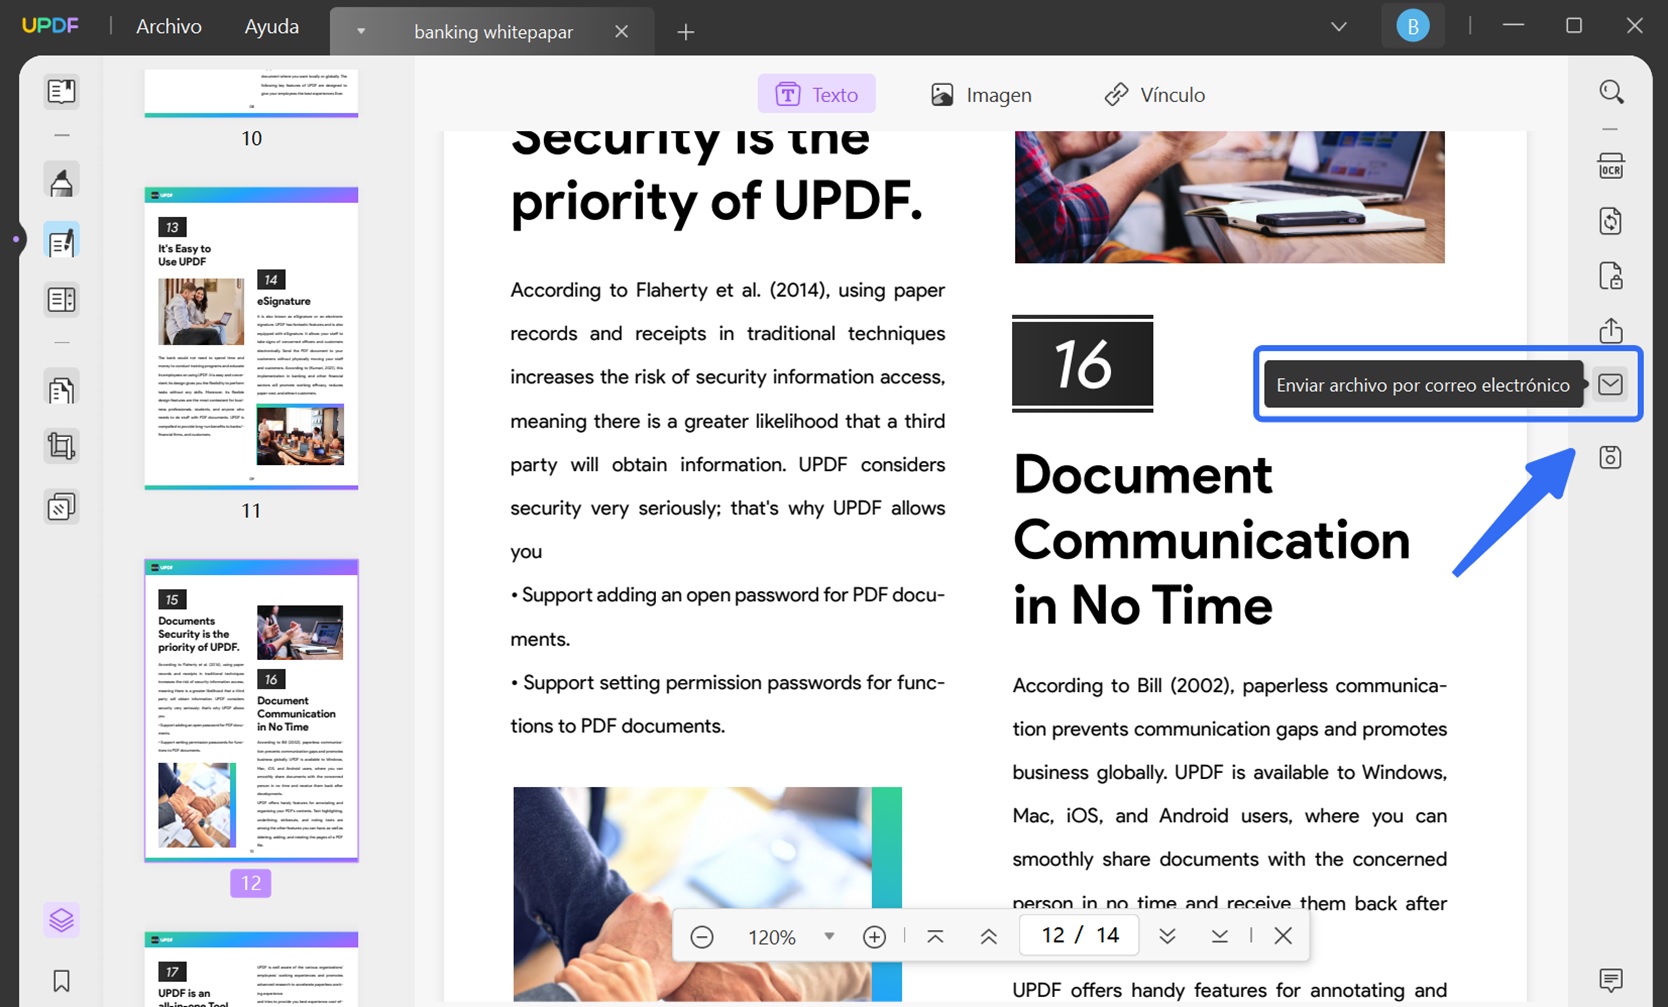Screen dimensions: 1668x1007
Task: Open the Form preparation tool icon
Action: 61,300
